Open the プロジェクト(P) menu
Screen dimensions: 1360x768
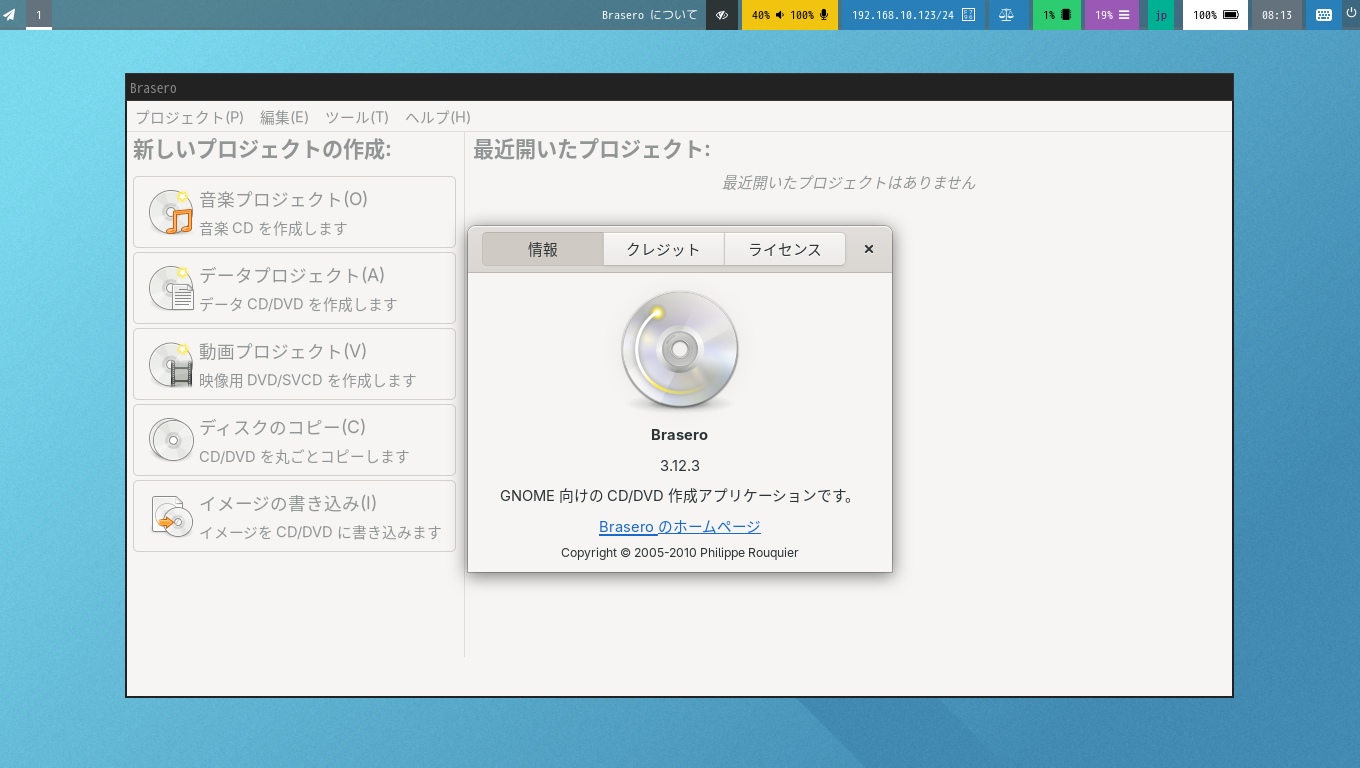click(x=190, y=117)
